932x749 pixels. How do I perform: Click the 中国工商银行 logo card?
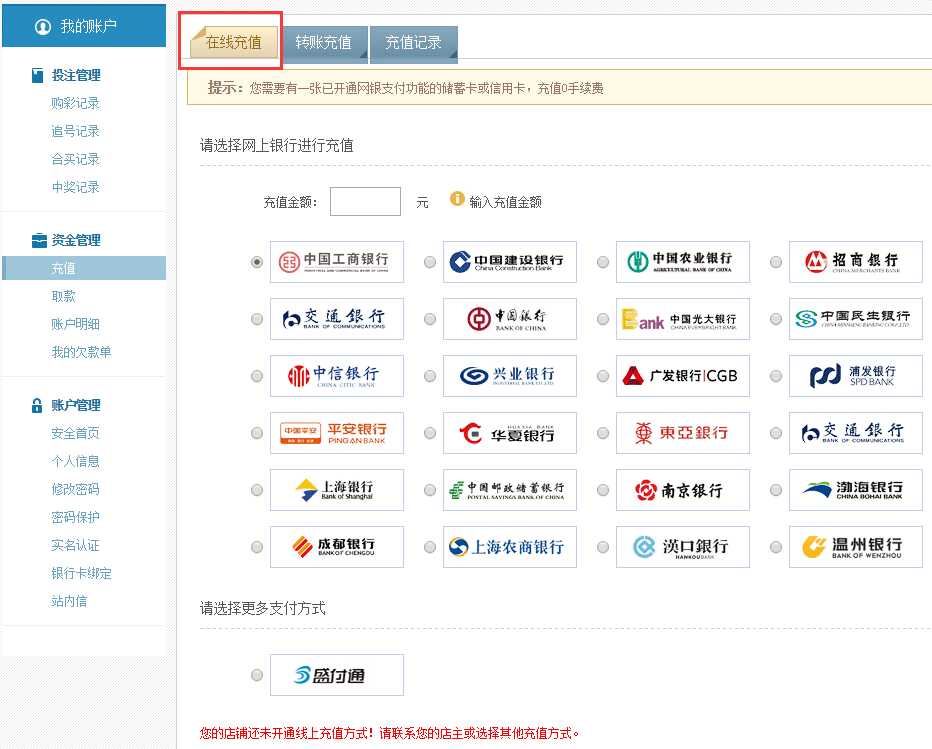336,262
